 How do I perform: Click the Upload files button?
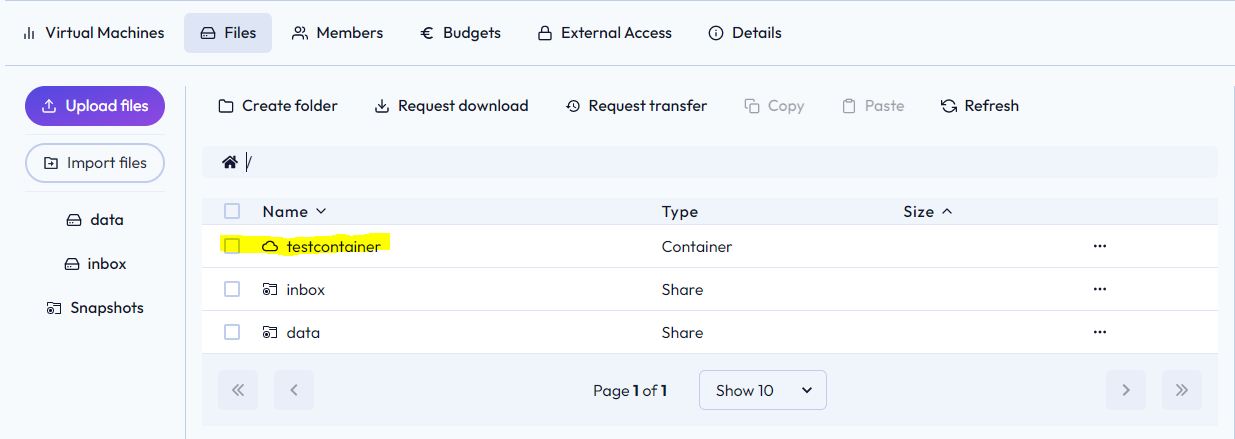coord(95,106)
